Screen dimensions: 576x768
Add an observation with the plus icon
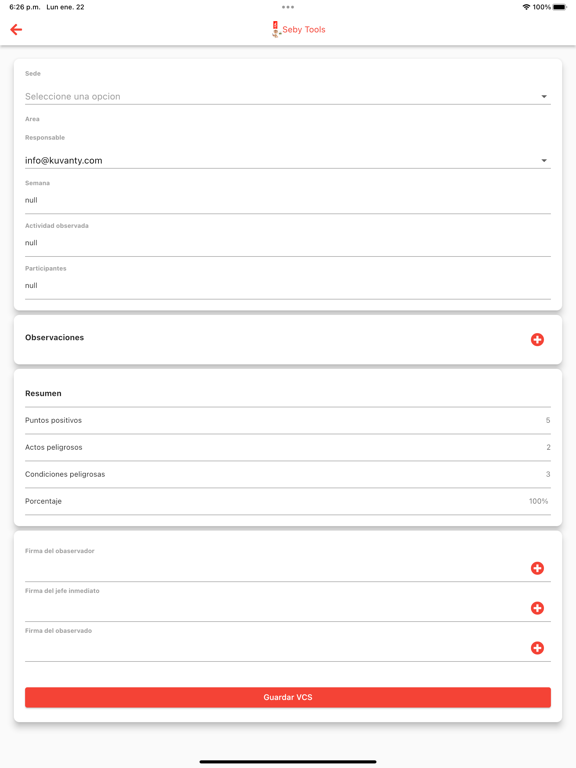click(537, 339)
